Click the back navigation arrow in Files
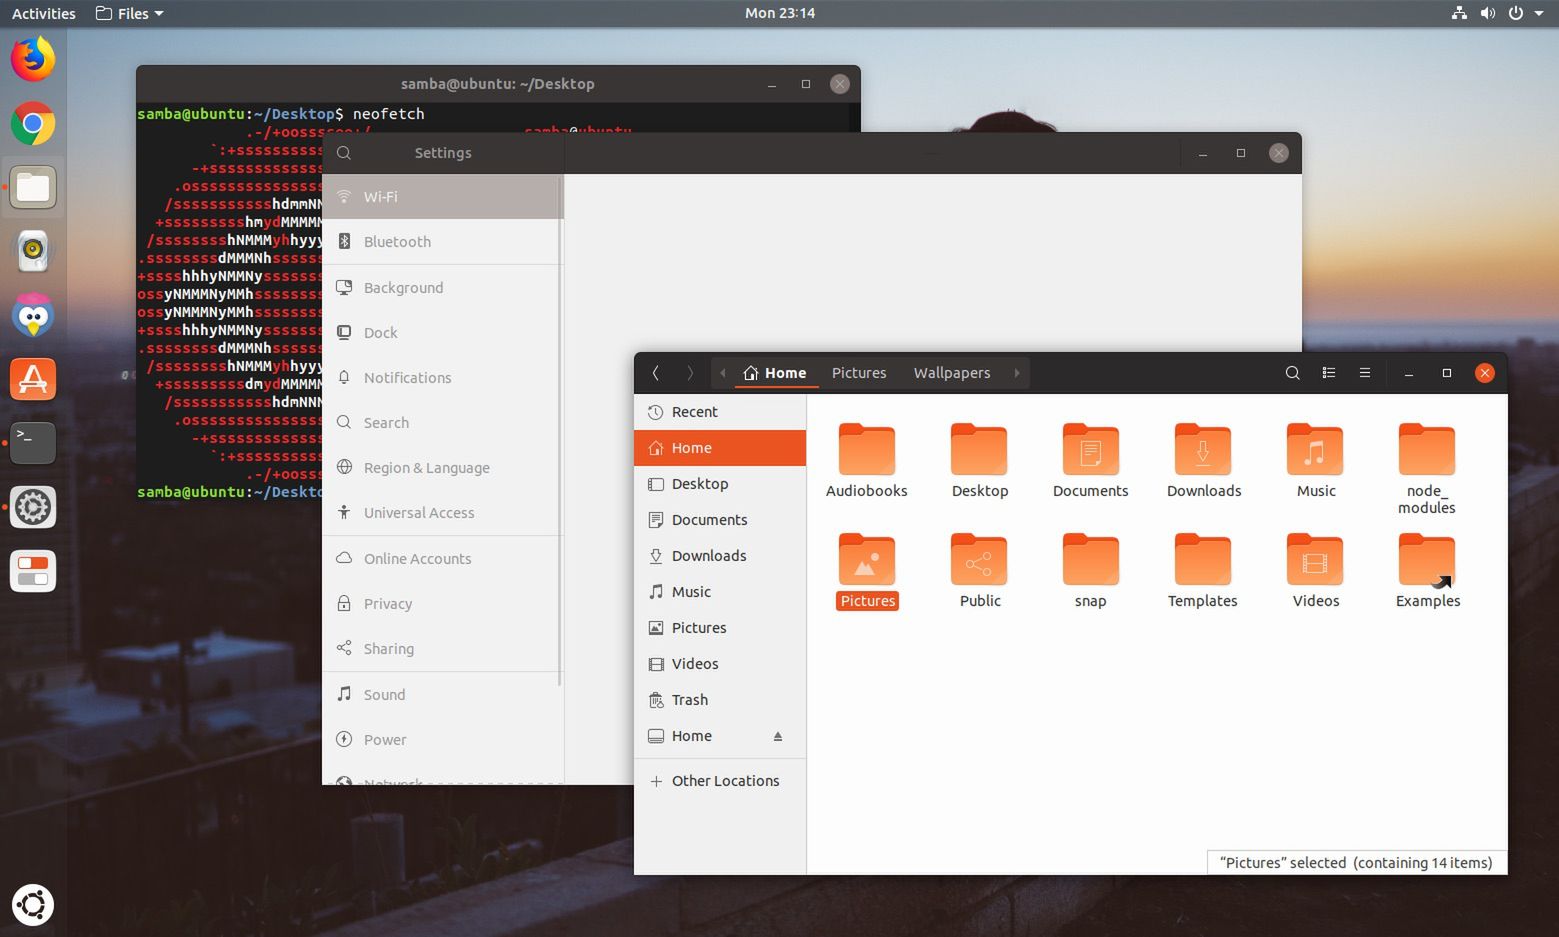The image size is (1559, 937). point(656,372)
